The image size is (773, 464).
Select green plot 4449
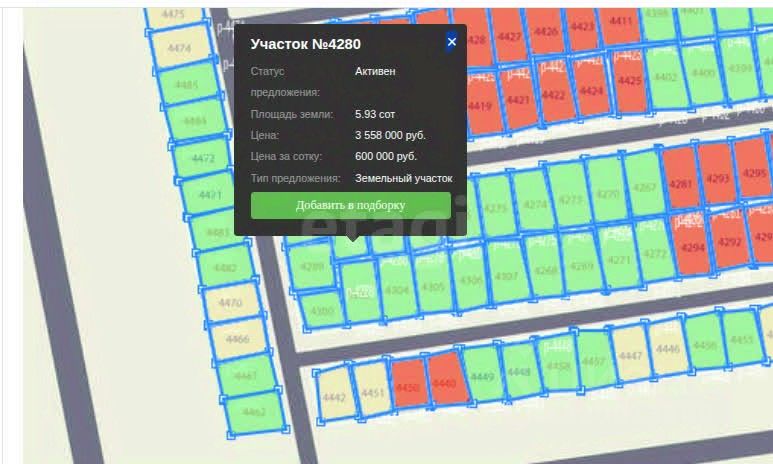pos(482,377)
